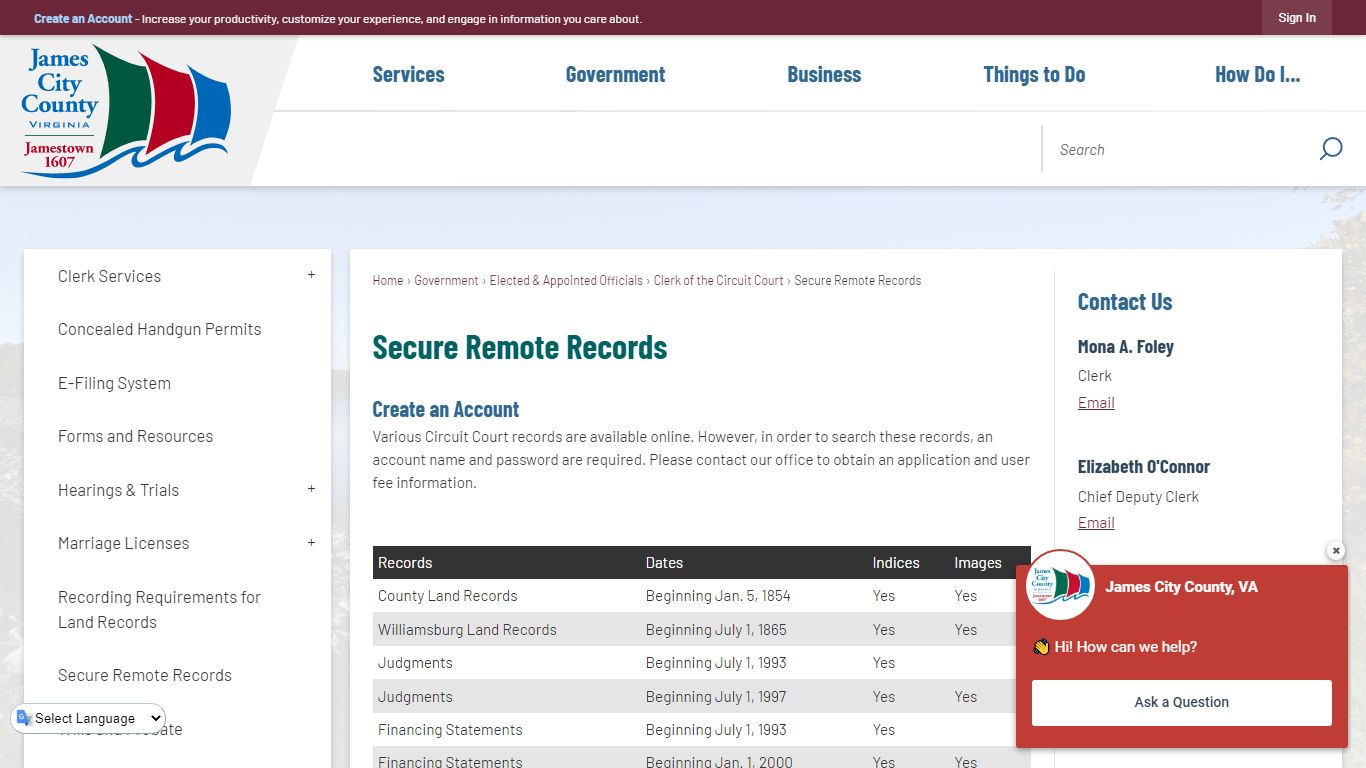Screen dimensions: 1366x768
Task: Email Elizabeth O'Connor
Action: coord(1096,522)
